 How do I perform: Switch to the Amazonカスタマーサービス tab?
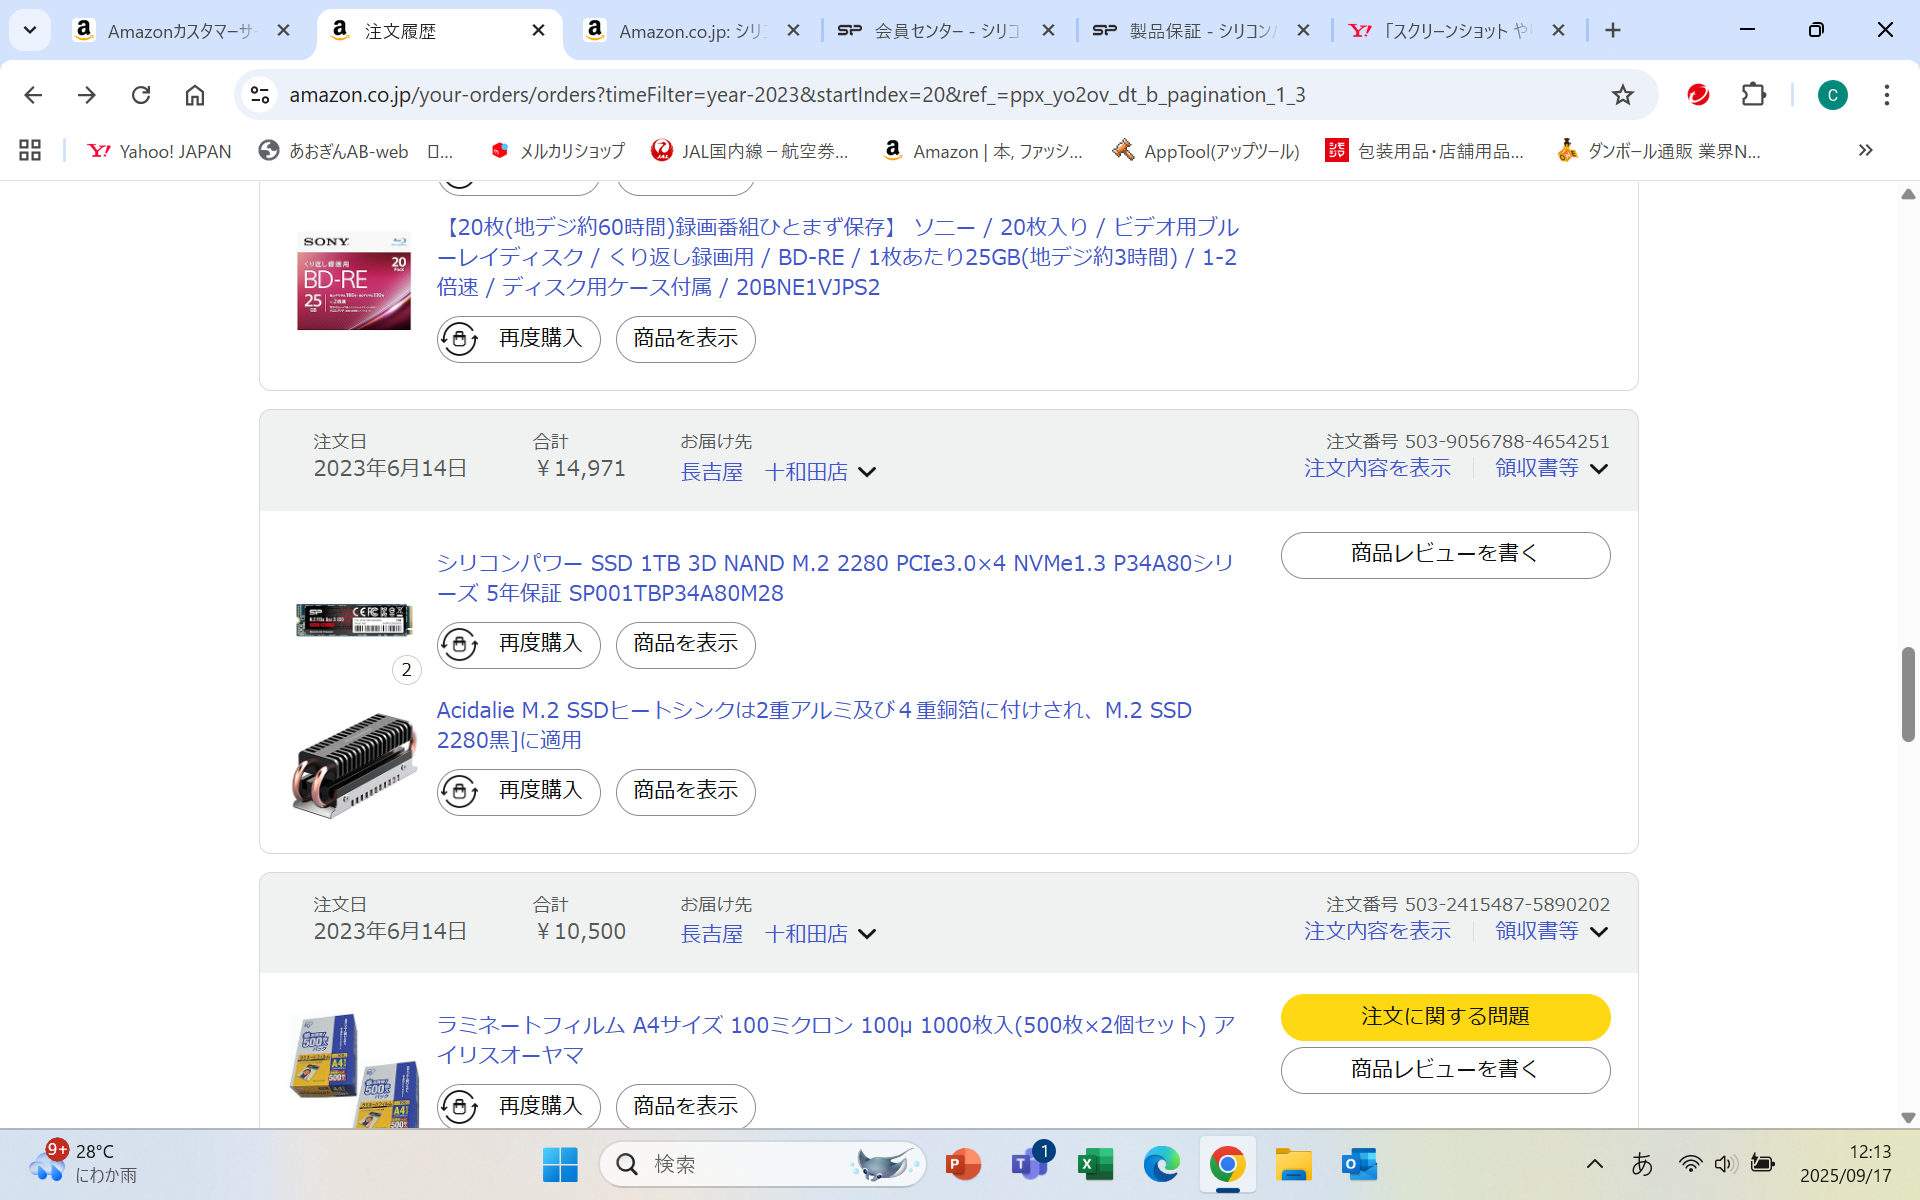[180, 31]
